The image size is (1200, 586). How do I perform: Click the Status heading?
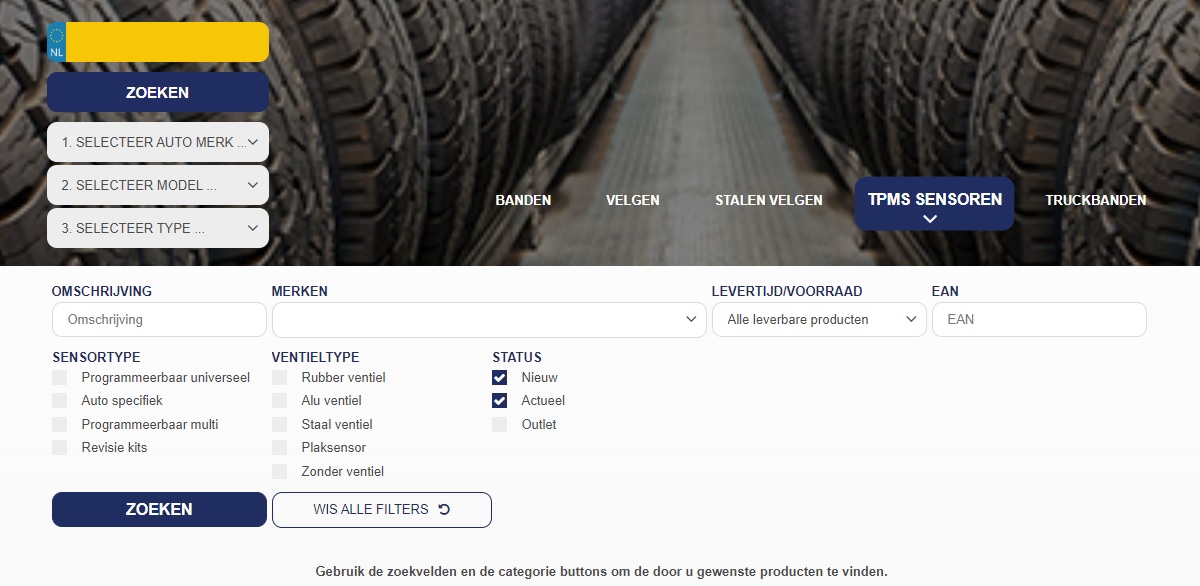coord(517,357)
